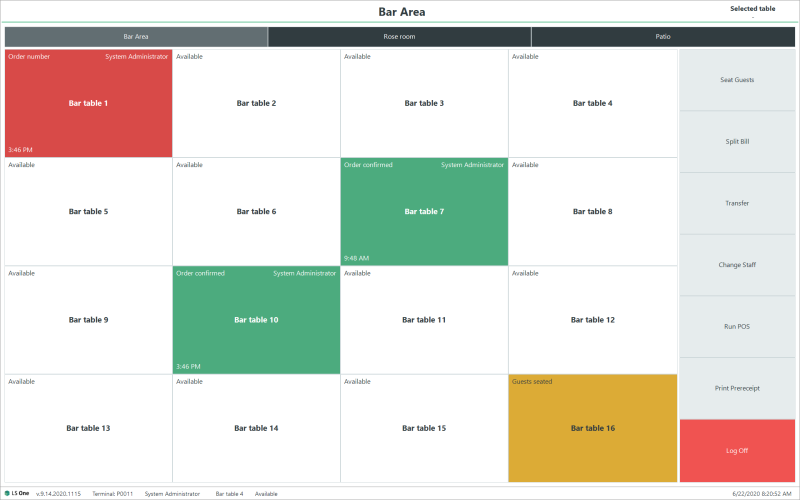The height and width of the screenshot is (500, 800).
Task: Click available Bar table 6
Action: tap(256, 211)
